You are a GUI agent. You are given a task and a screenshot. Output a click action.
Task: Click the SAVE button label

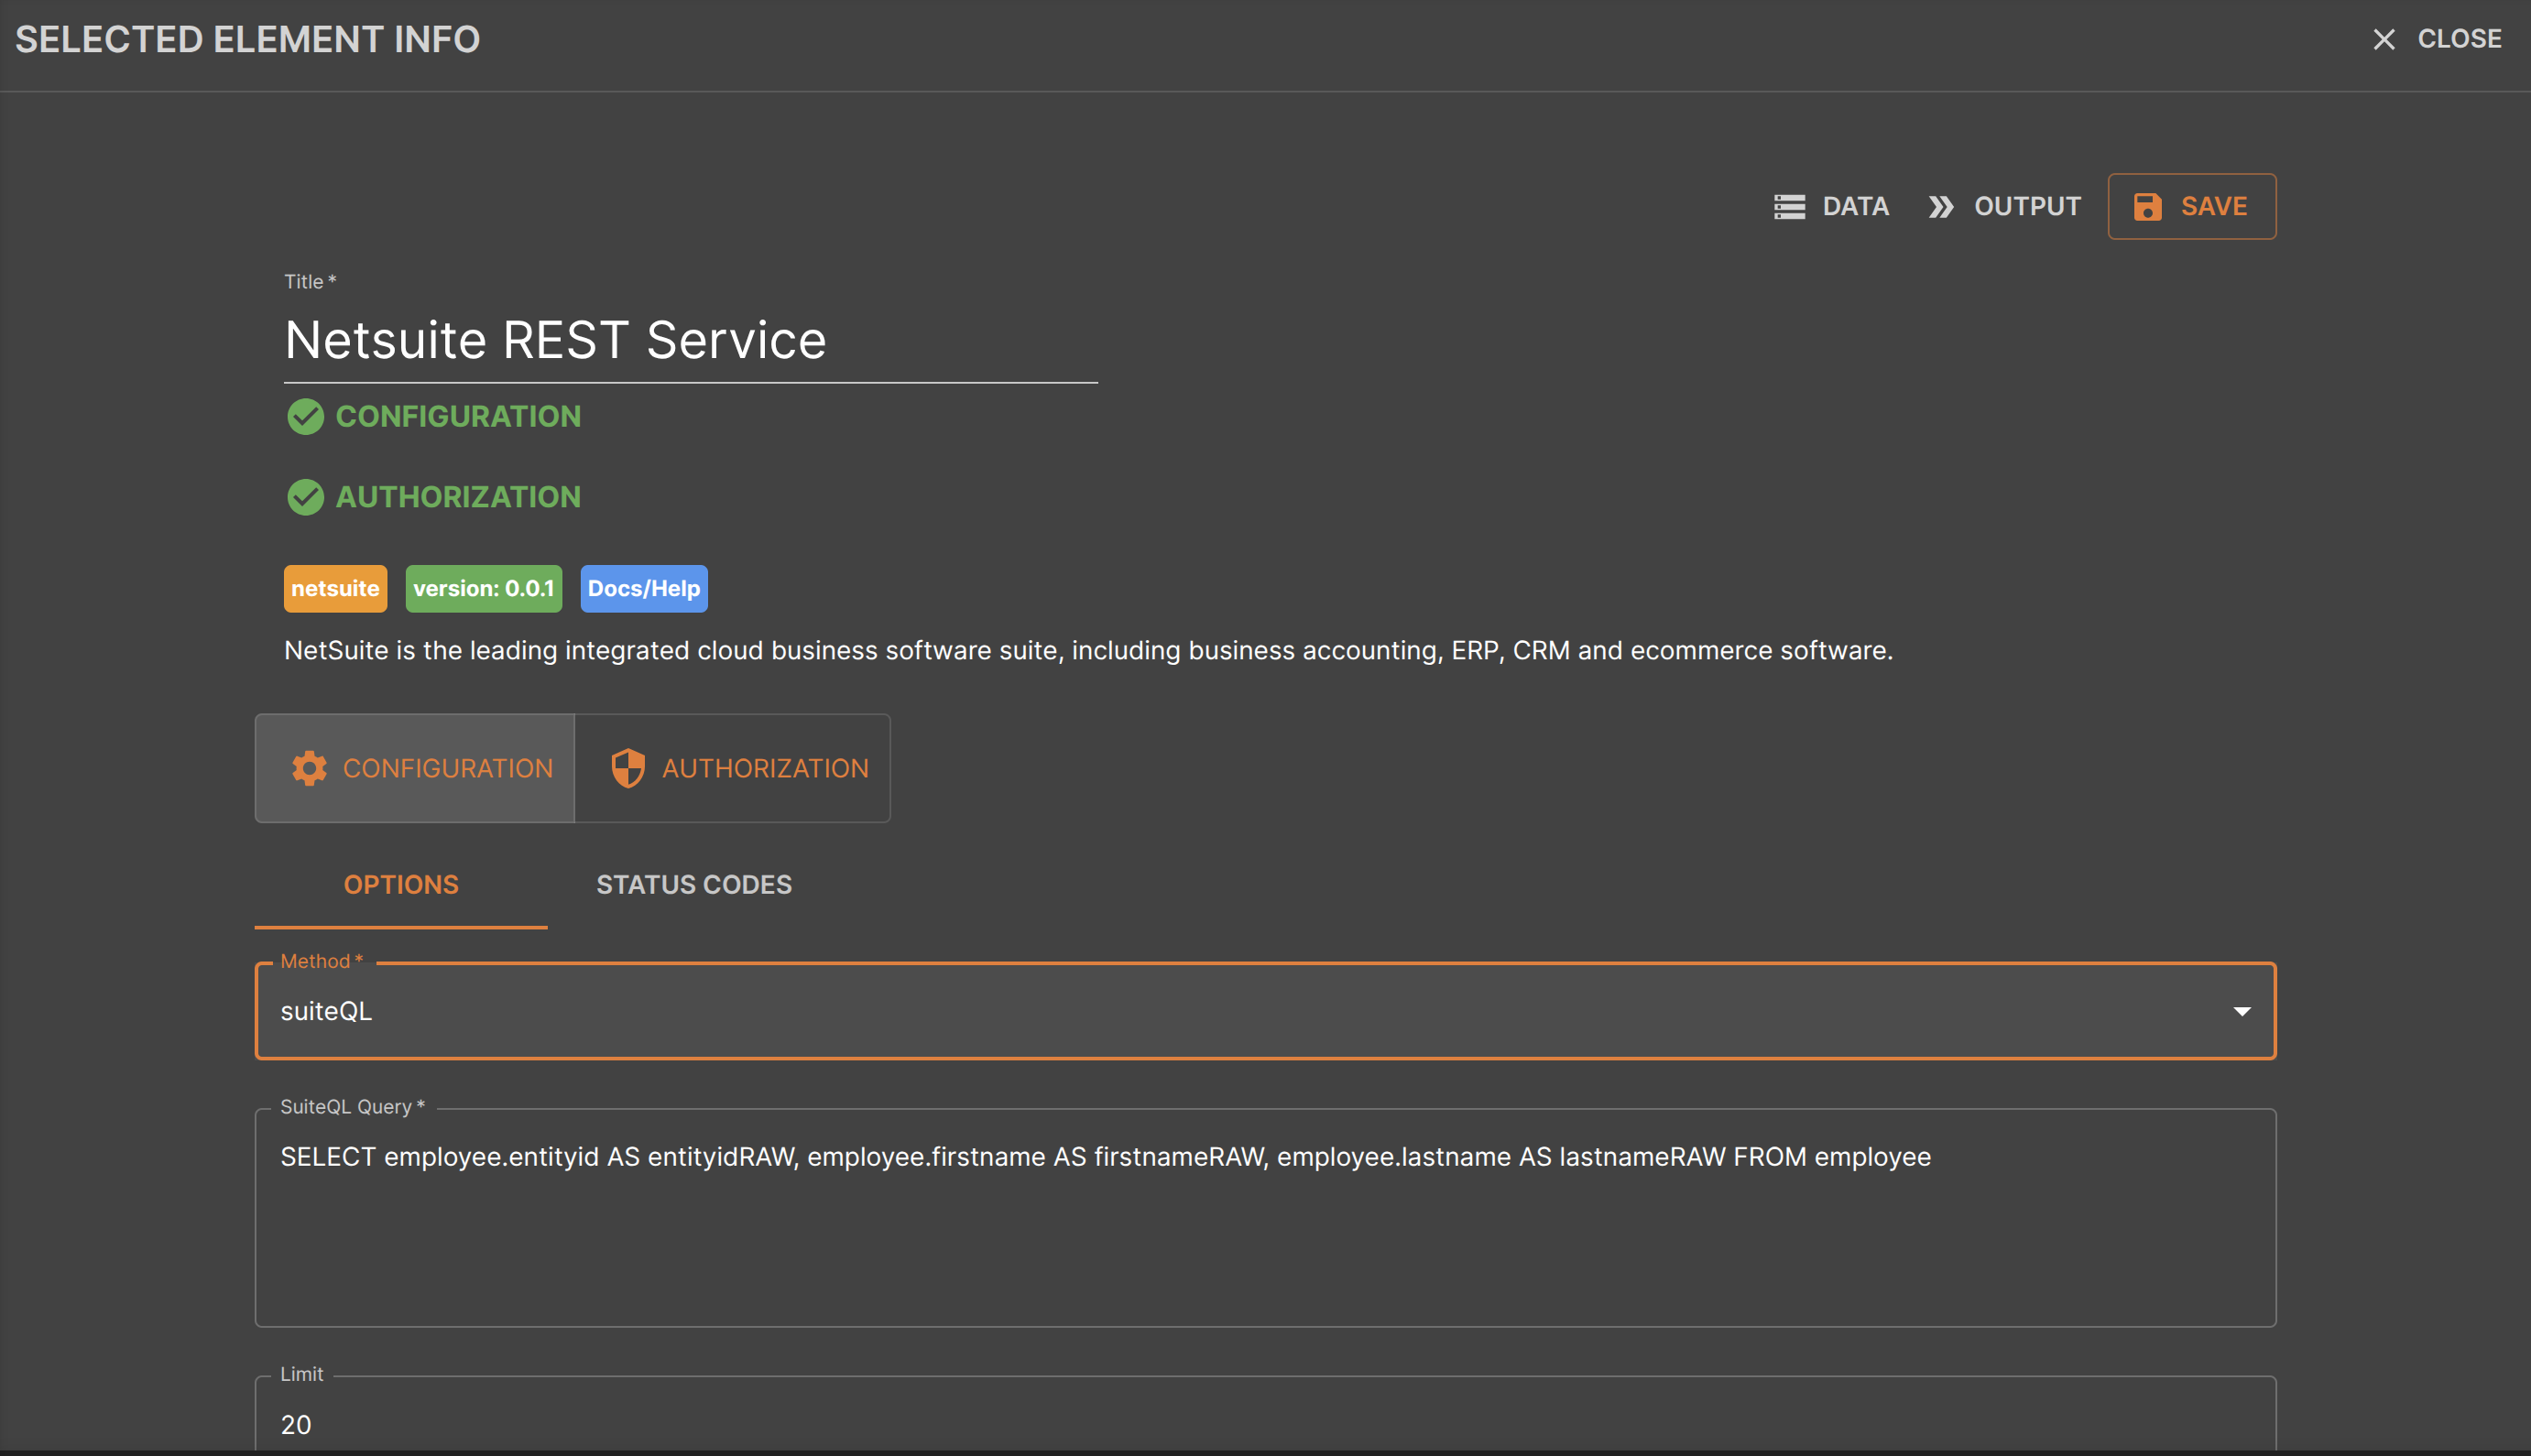[x=2213, y=207]
